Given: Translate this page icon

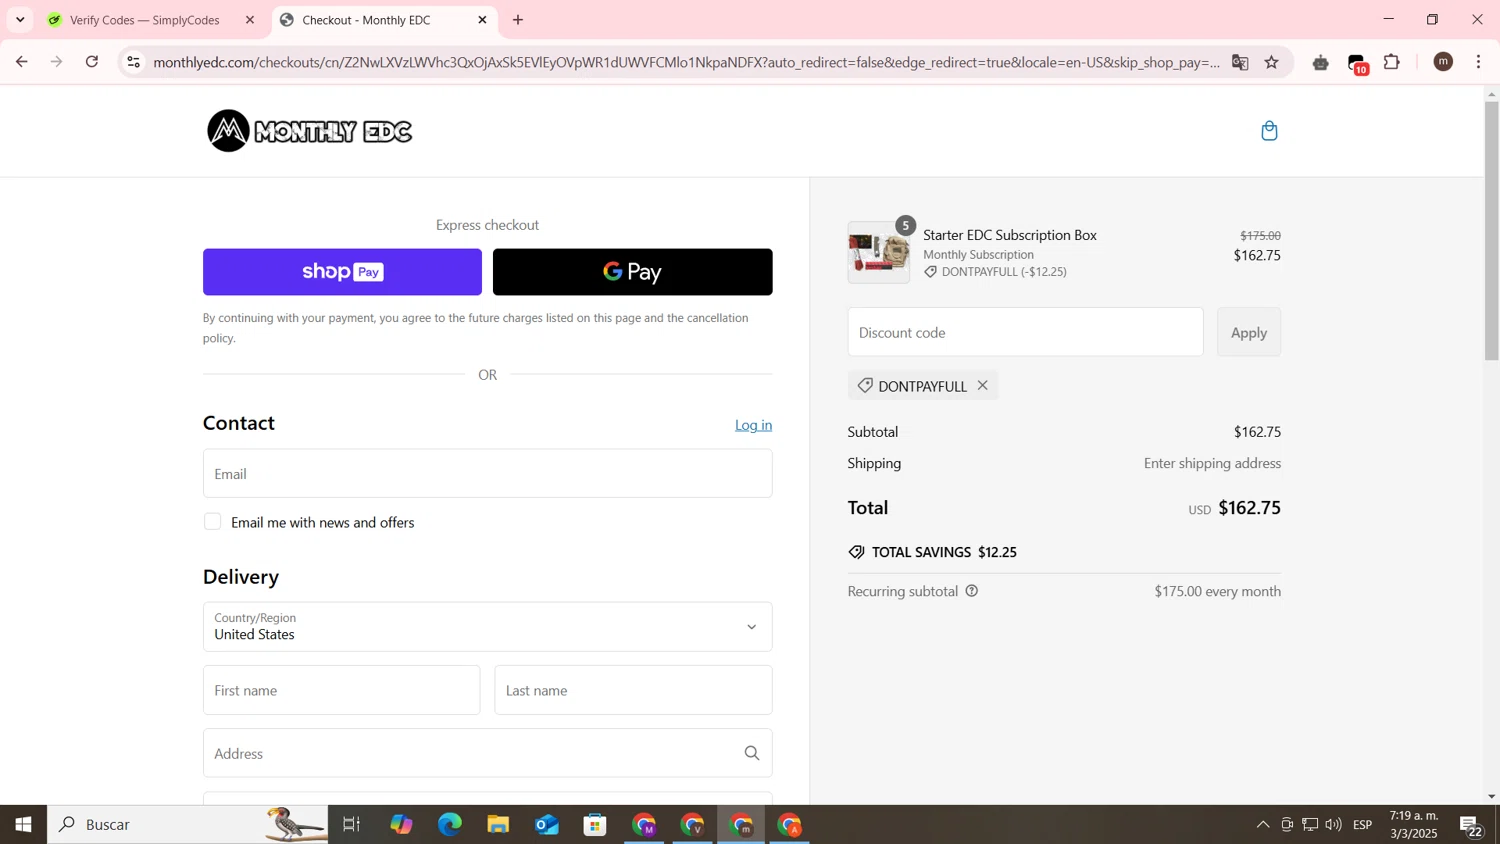Looking at the screenshot, I should coord(1240,62).
